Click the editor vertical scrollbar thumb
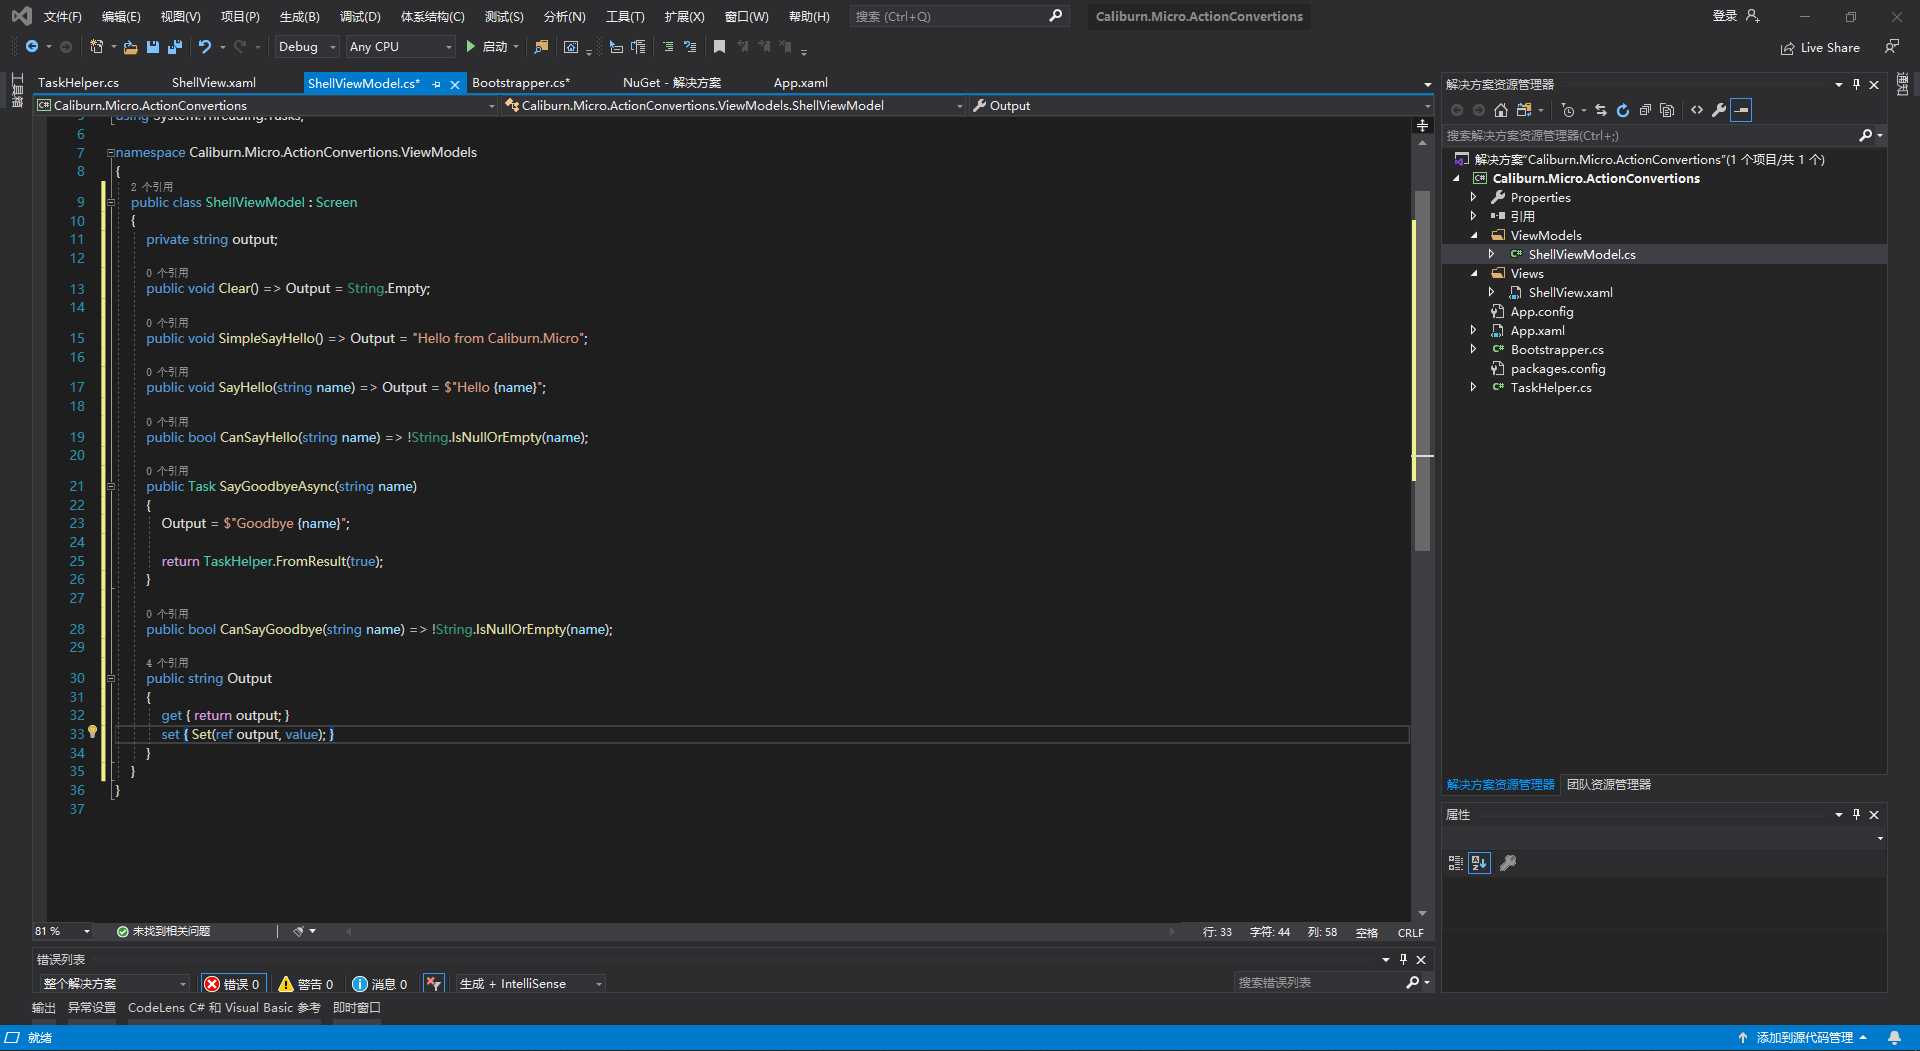 pyautogui.click(x=1422, y=370)
